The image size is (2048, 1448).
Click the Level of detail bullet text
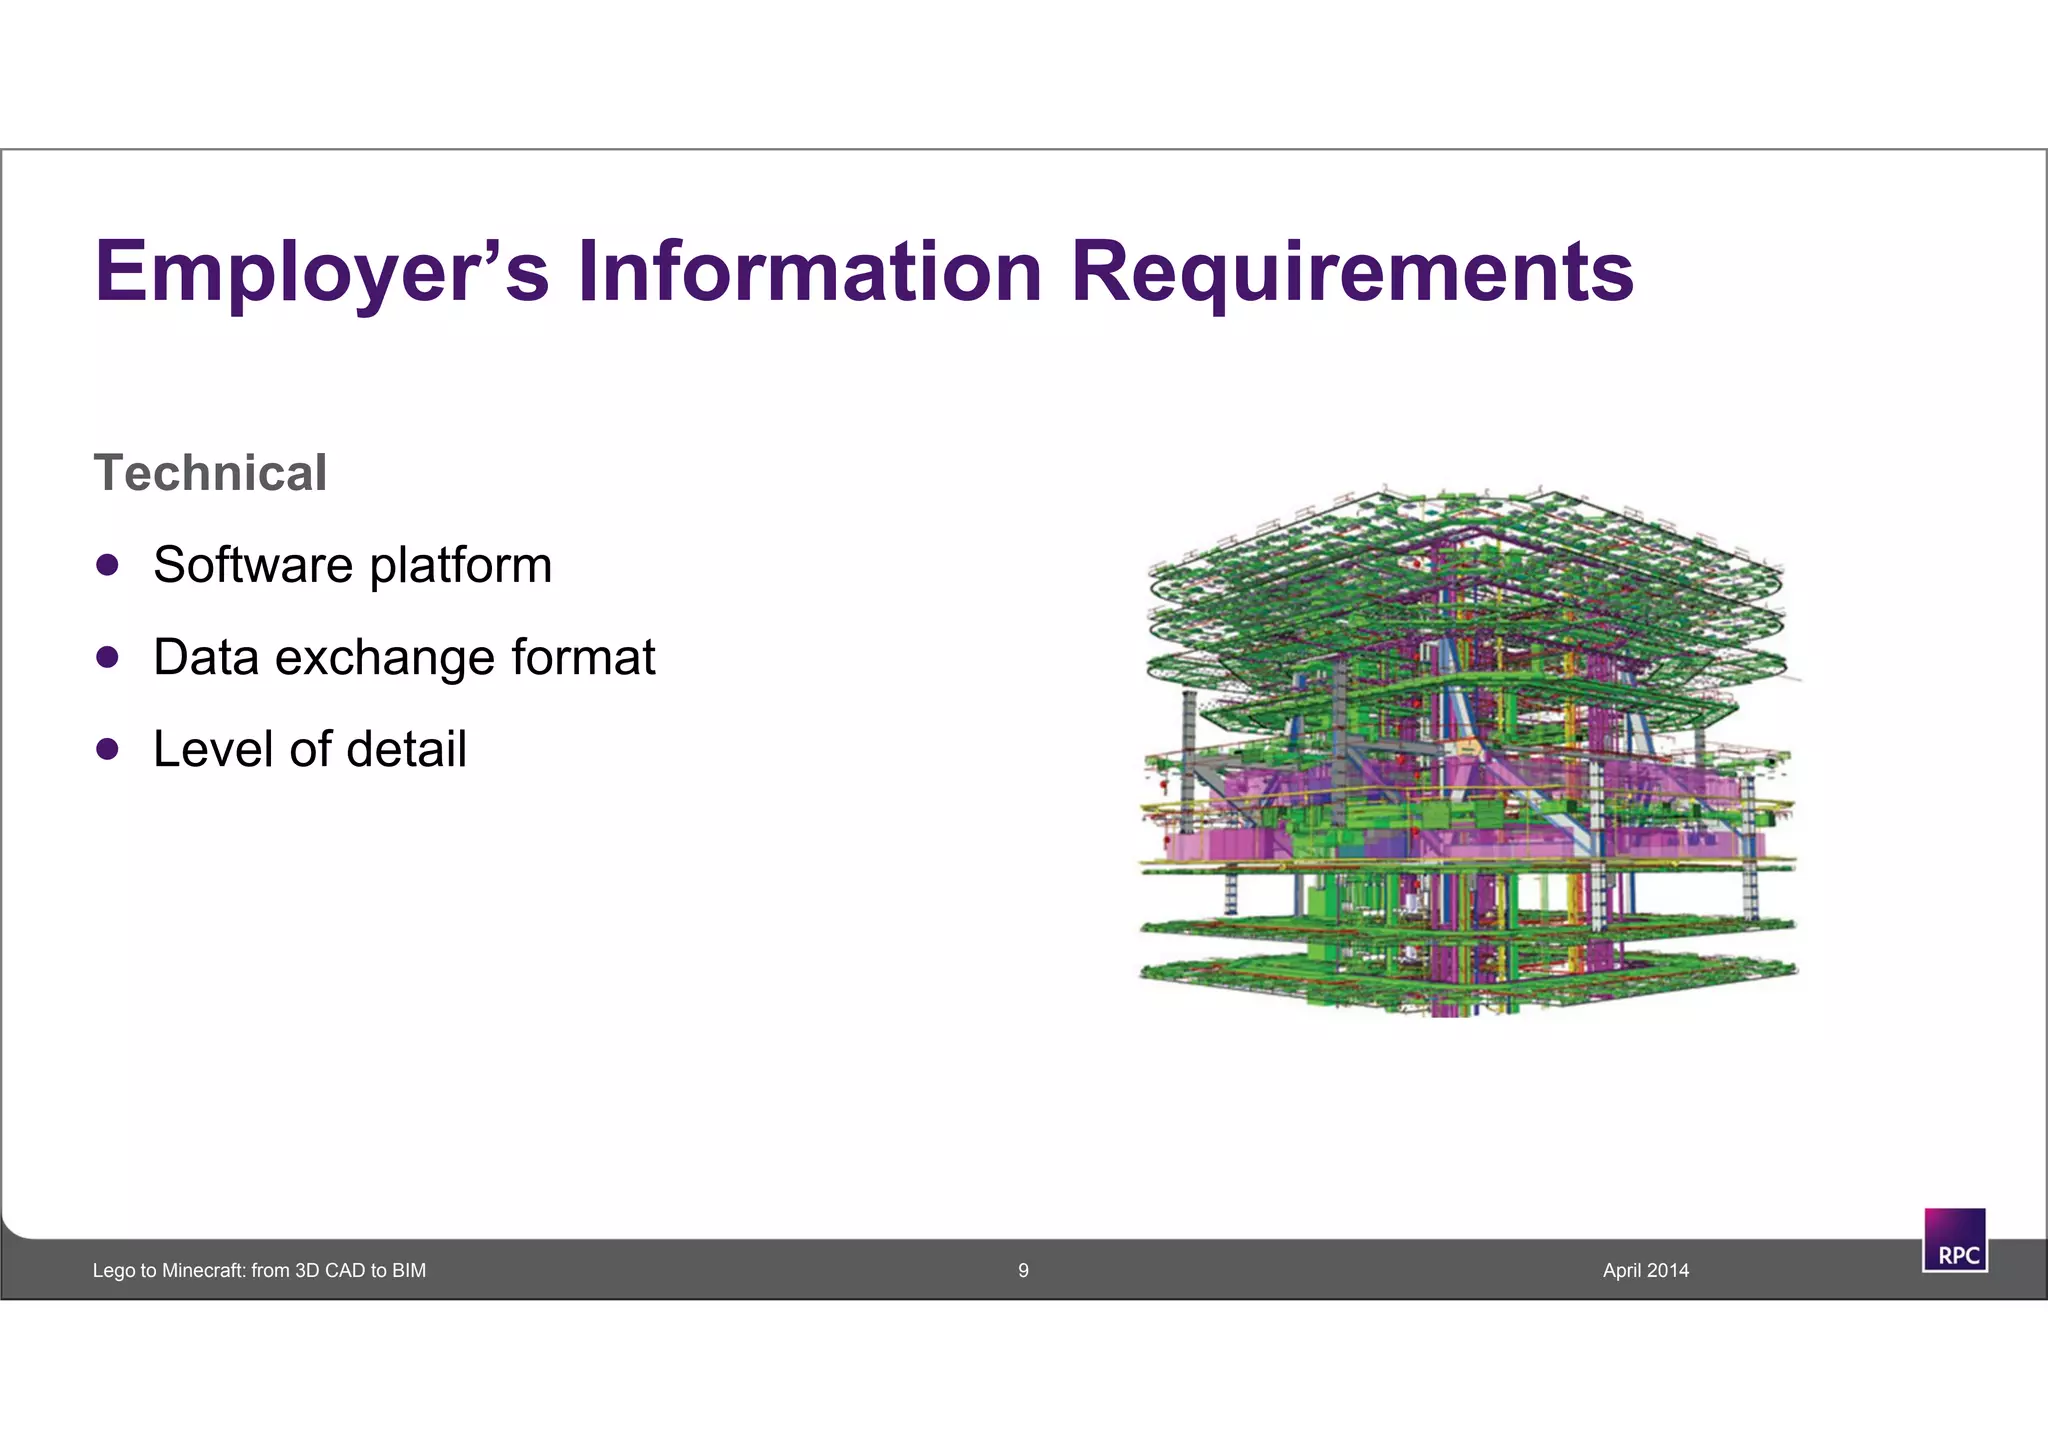[310, 749]
